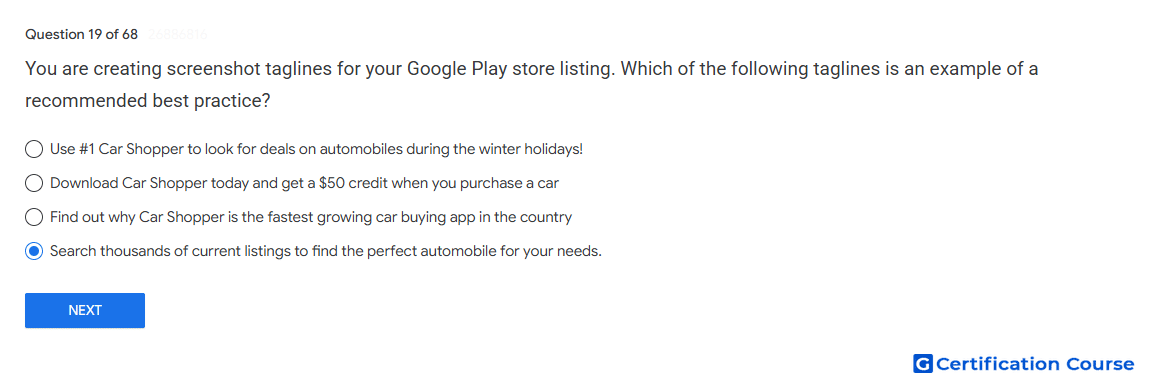Click the blue G logo icon
The height and width of the screenshot is (383, 1150).
[x=923, y=363]
